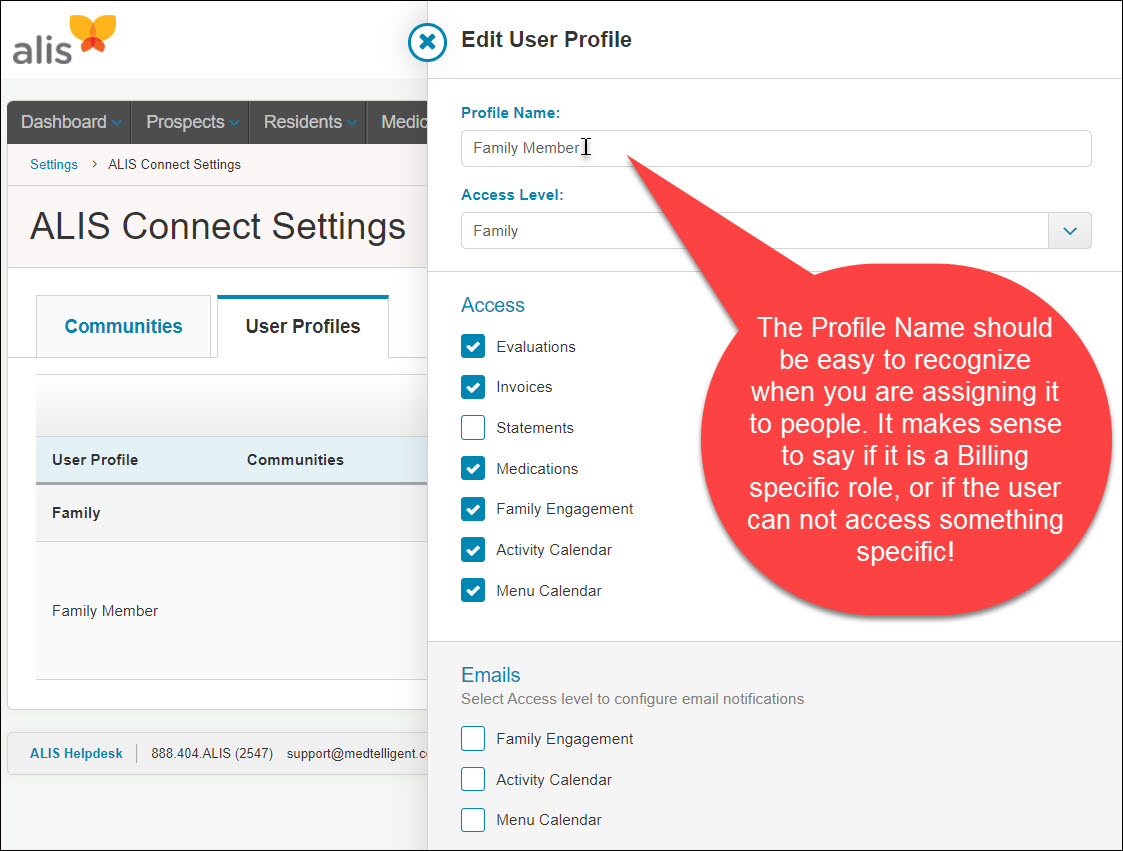Click in the Profile Name field
This screenshot has width=1123, height=851.
pyautogui.click(x=776, y=148)
